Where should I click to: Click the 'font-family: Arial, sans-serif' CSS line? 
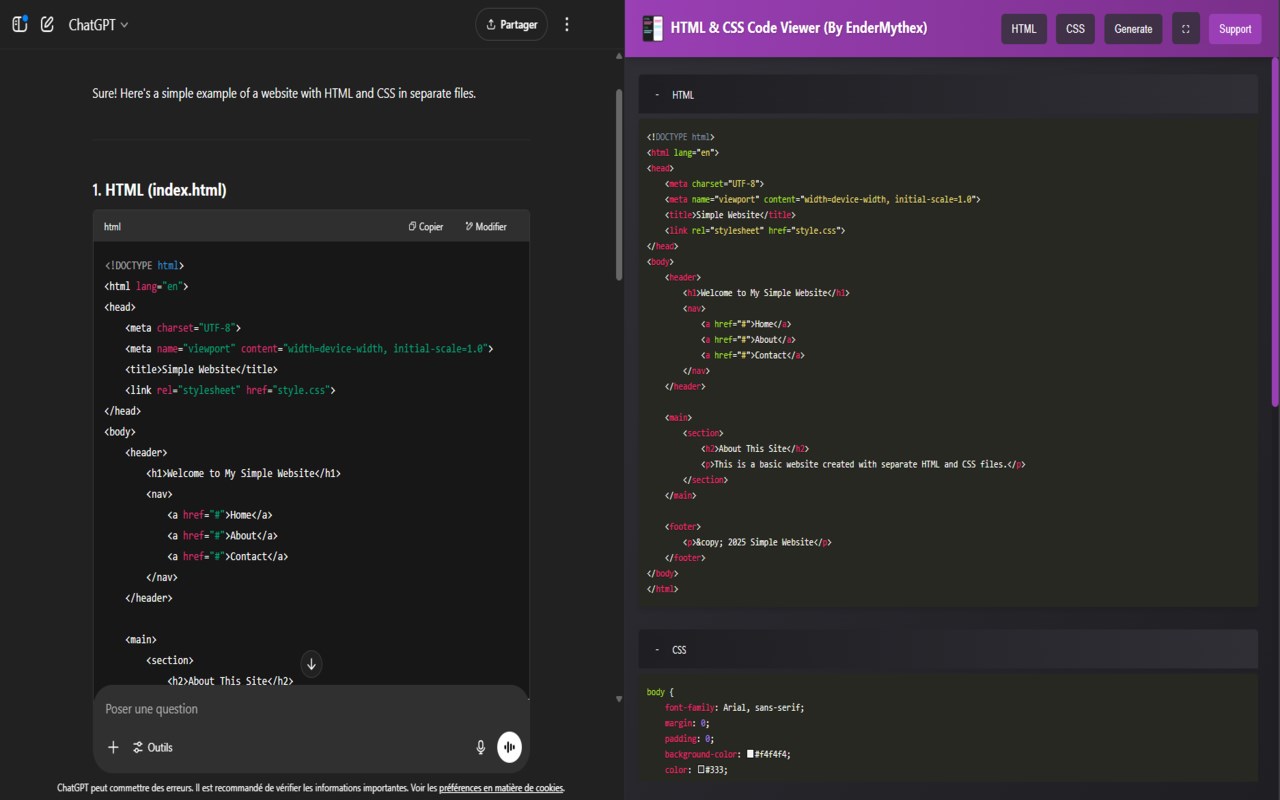(x=734, y=708)
